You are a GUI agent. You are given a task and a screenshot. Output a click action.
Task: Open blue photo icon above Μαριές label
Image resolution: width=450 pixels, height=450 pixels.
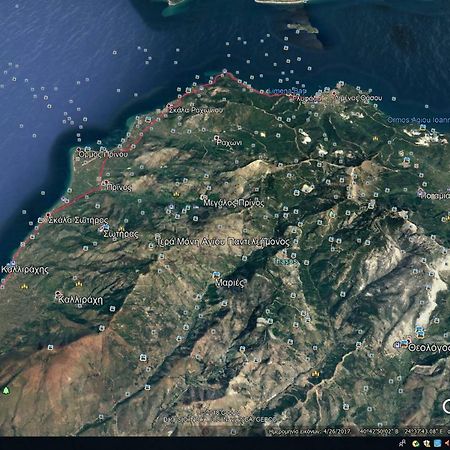216,275
